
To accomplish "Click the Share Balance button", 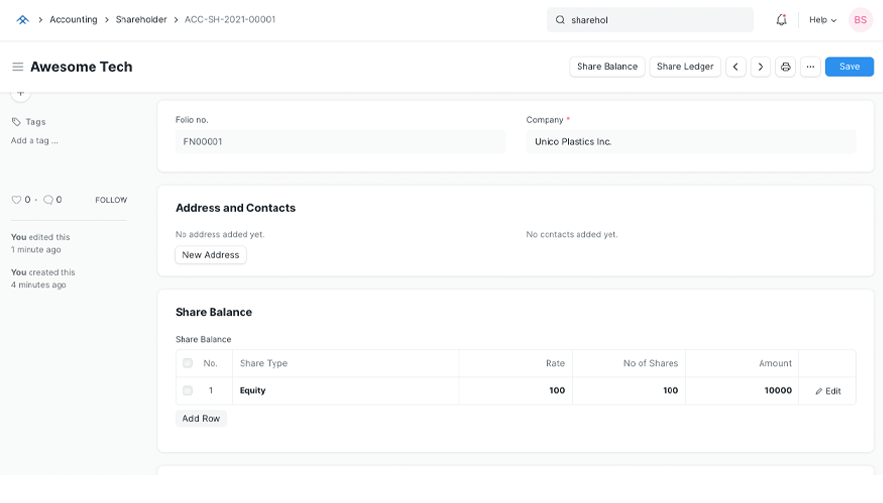I will [607, 67].
